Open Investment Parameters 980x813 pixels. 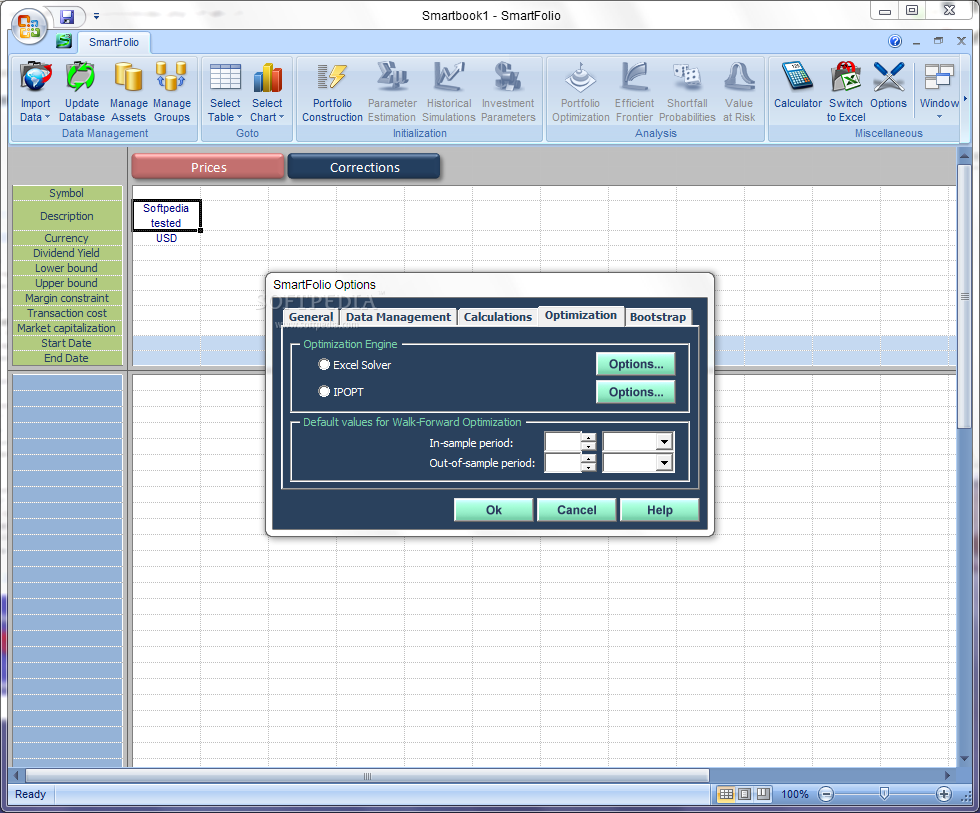508,92
